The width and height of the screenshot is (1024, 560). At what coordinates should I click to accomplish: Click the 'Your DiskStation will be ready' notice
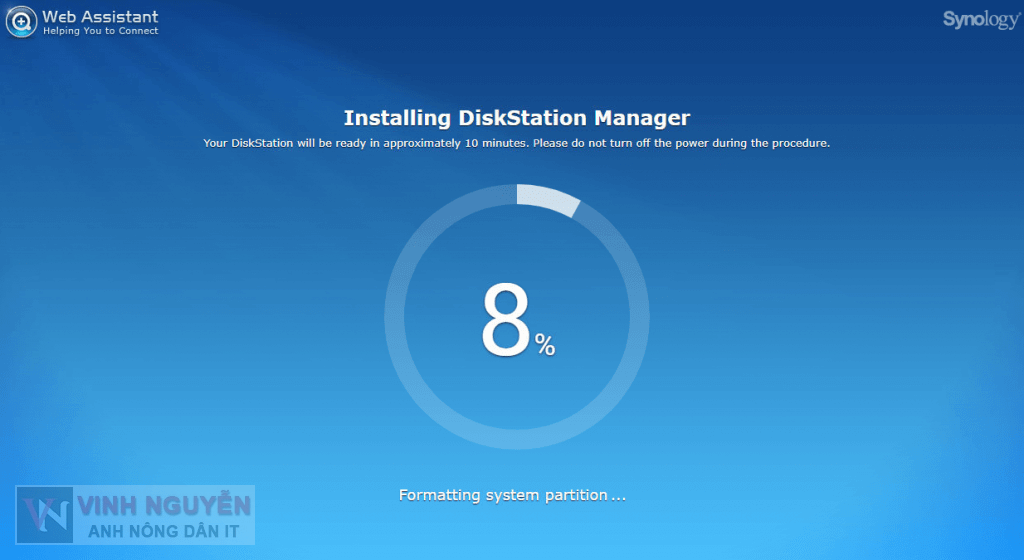pos(517,143)
